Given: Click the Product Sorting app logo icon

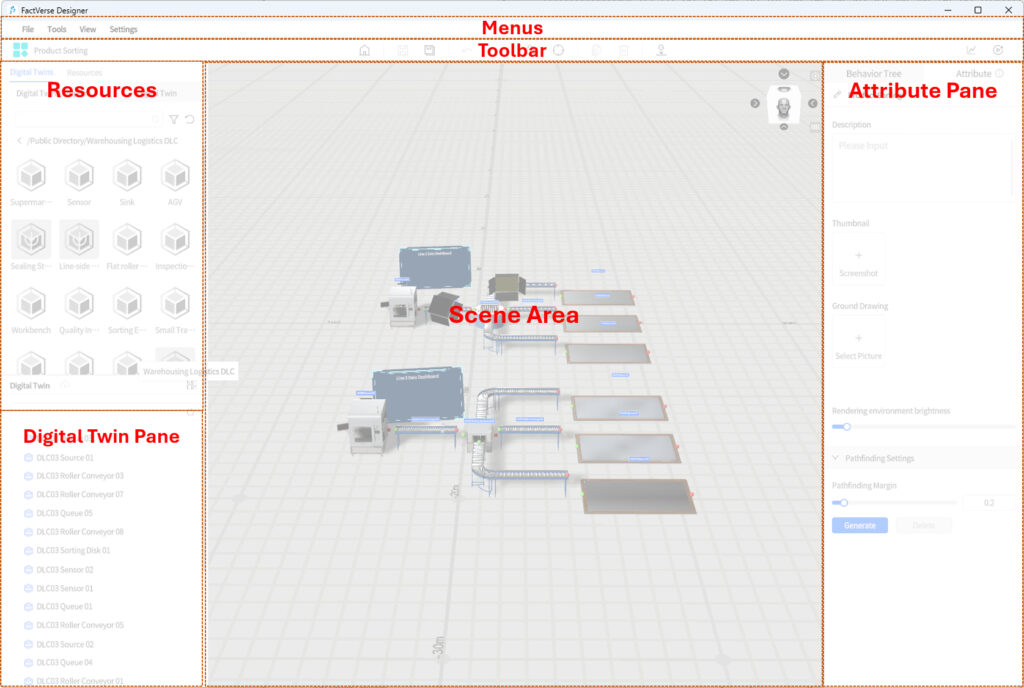Looking at the screenshot, I should [x=20, y=50].
